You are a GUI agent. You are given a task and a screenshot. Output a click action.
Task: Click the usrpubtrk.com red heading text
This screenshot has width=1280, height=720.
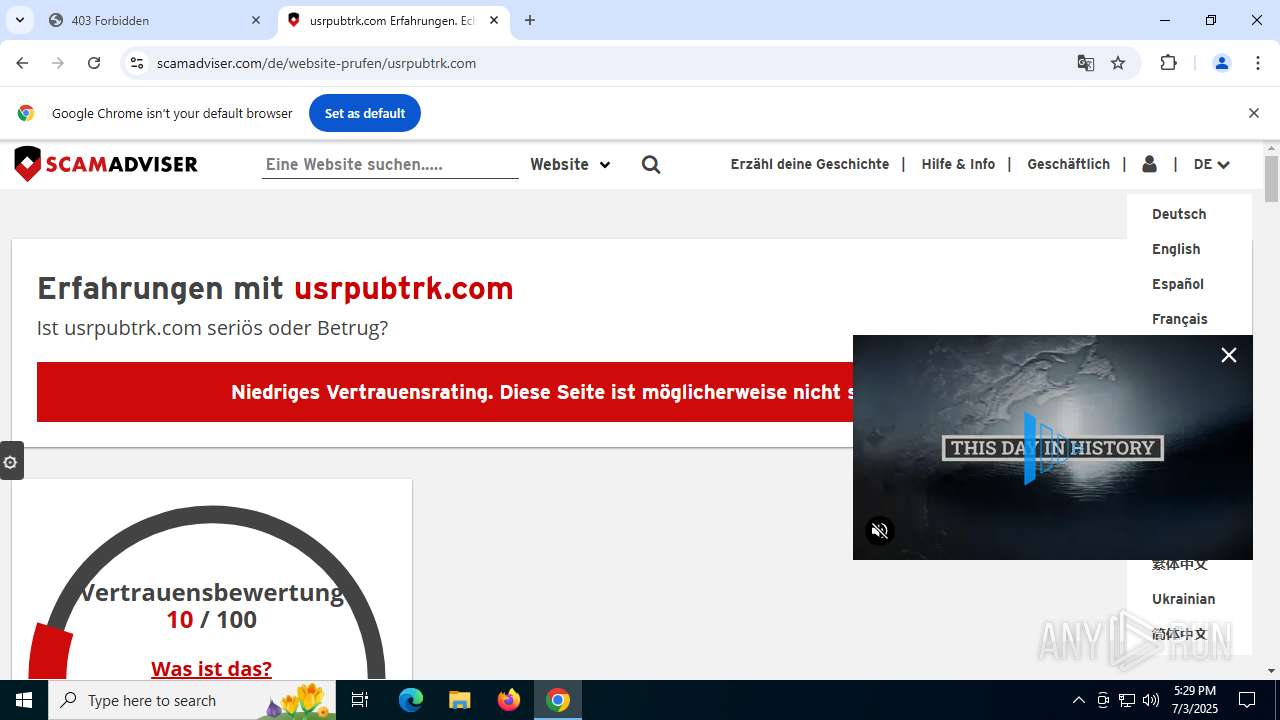coord(403,288)
